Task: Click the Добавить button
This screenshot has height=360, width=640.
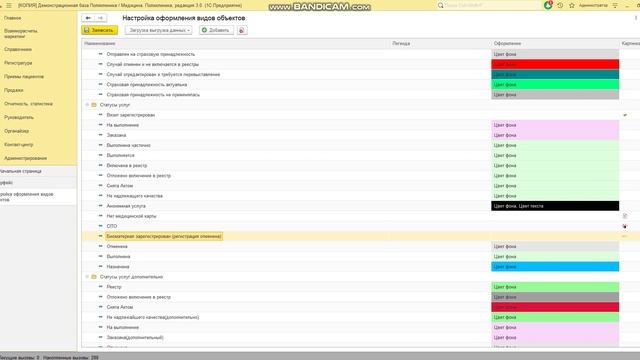Action: [x=216, y=30]
